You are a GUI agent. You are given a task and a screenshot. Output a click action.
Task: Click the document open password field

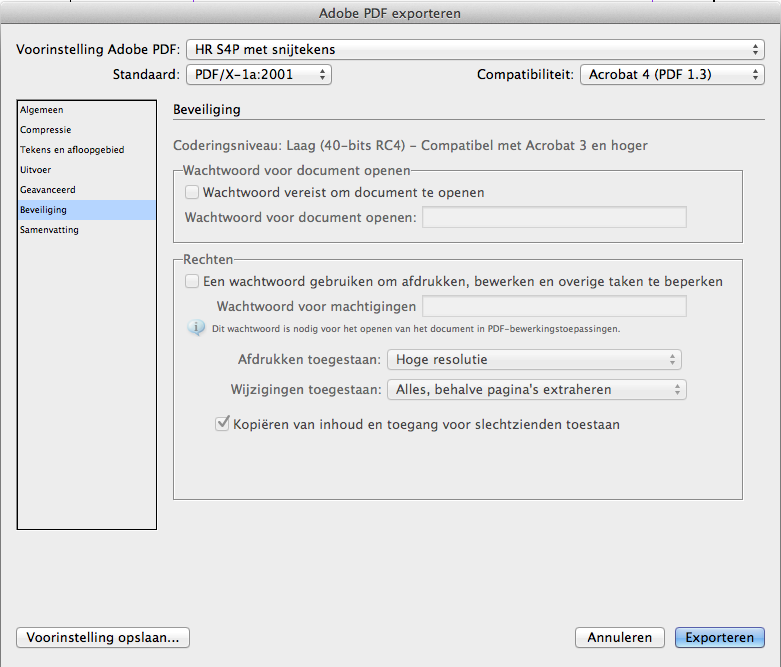coord(554,217)
